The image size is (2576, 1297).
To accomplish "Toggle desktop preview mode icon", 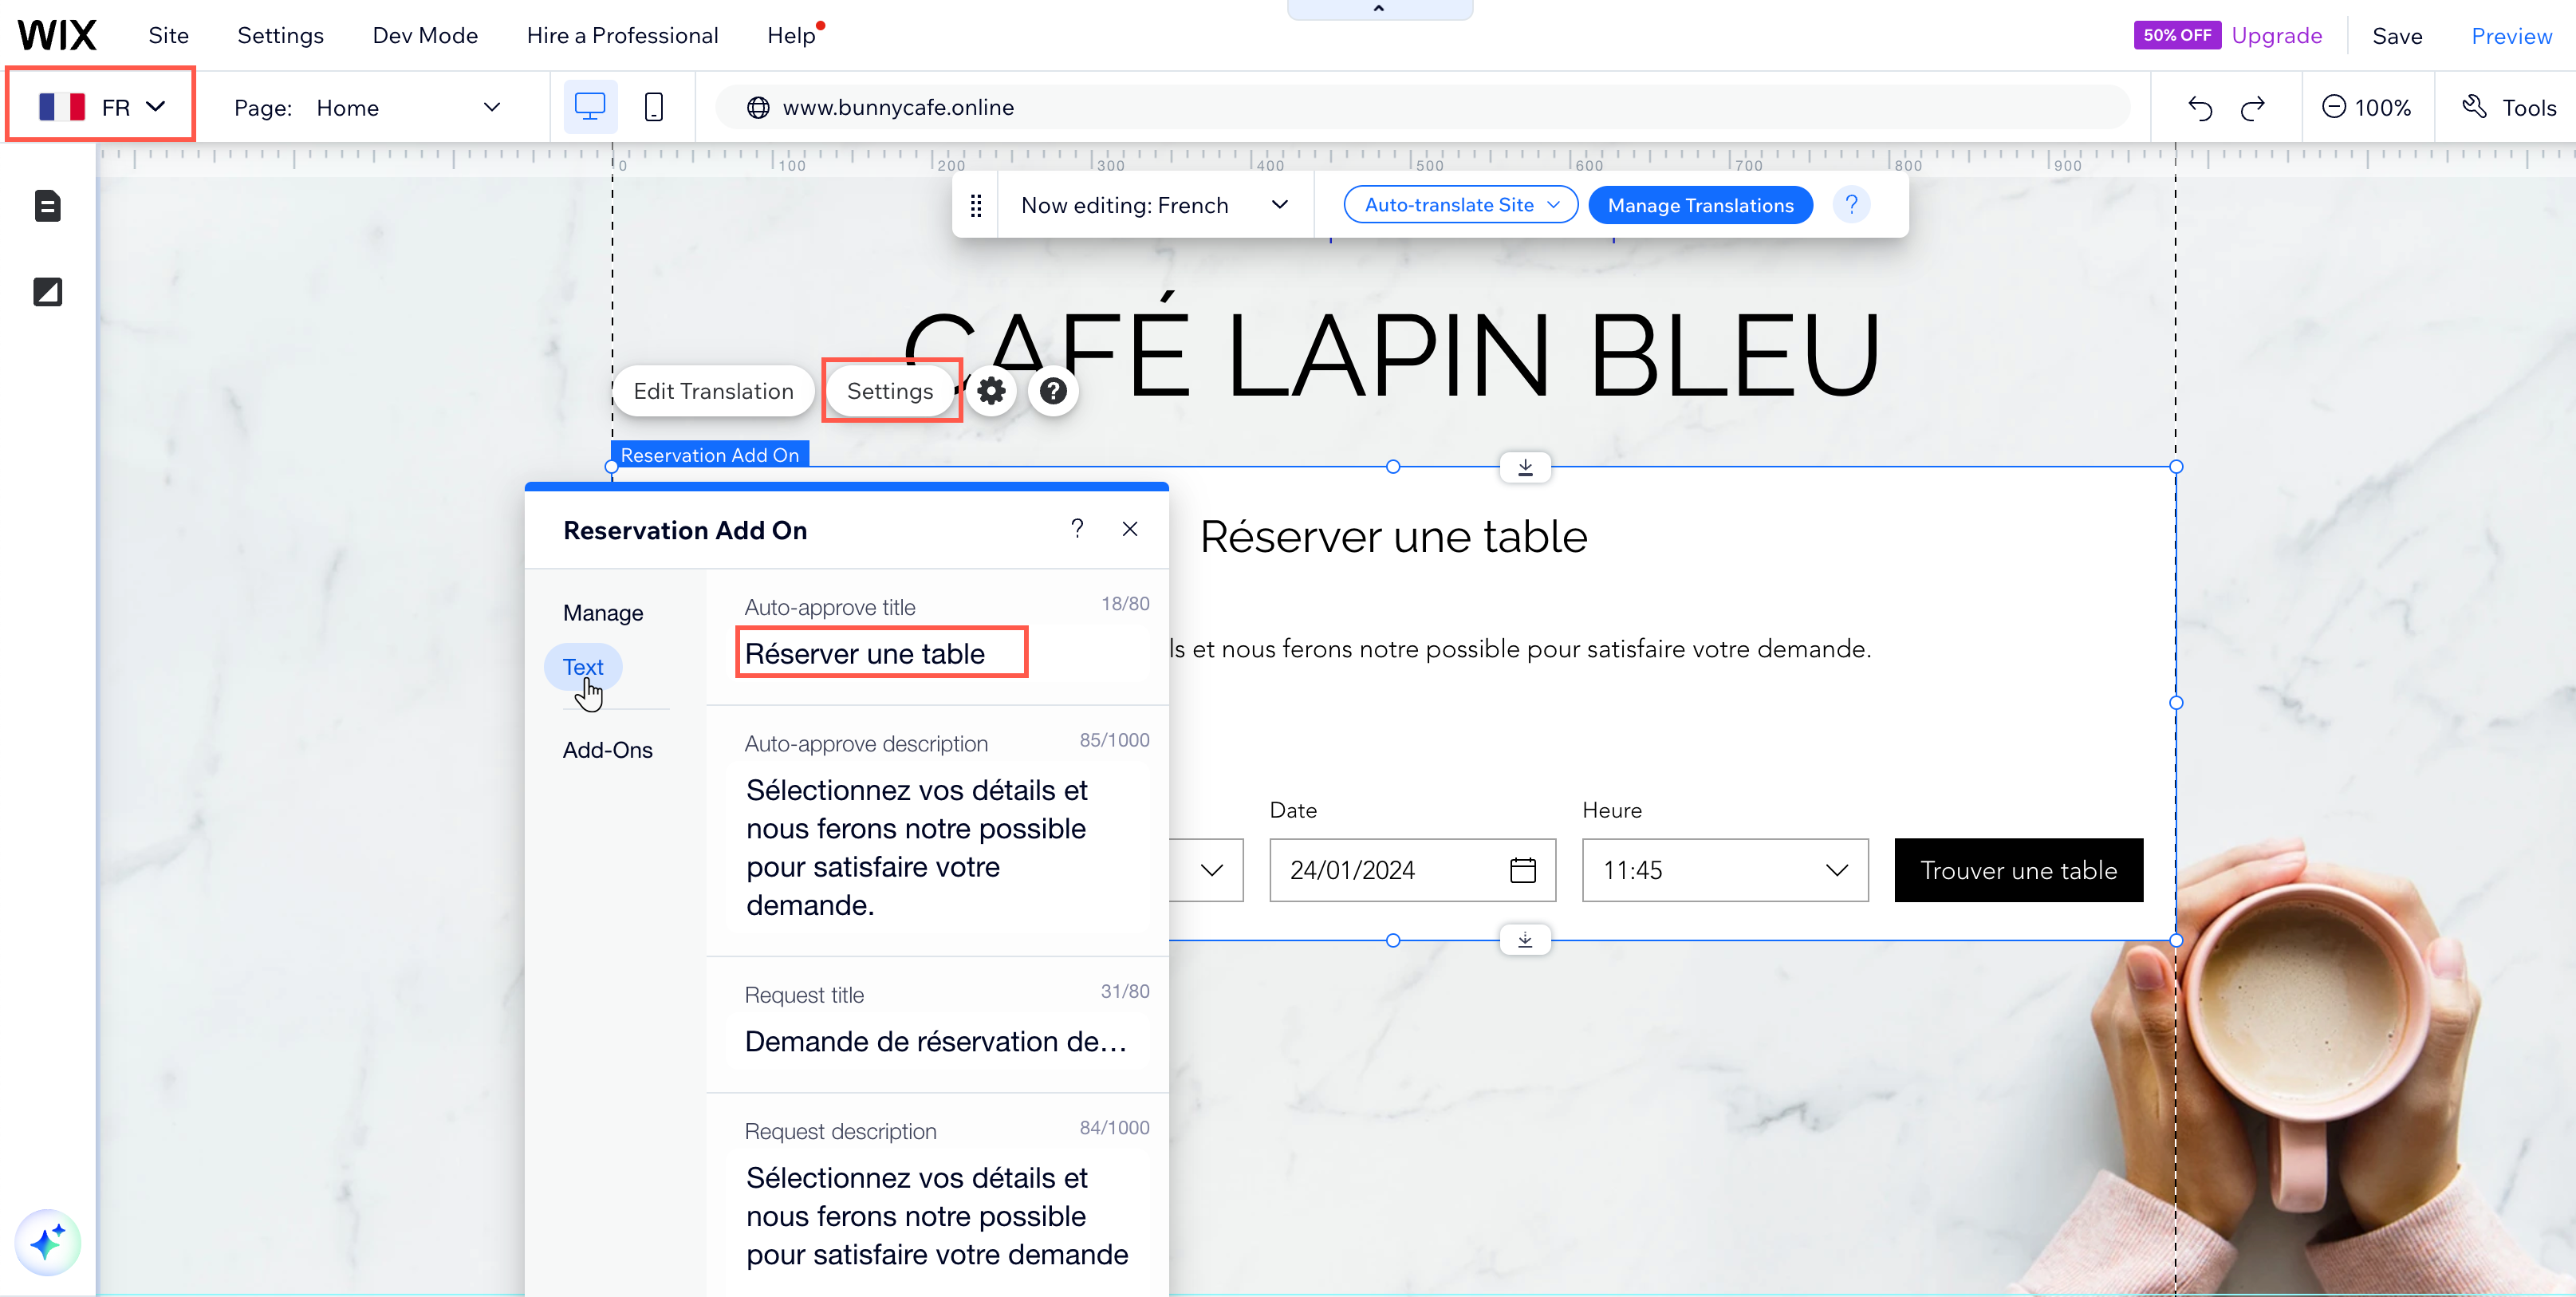I will pyautogui.click(x=590, y=106).
